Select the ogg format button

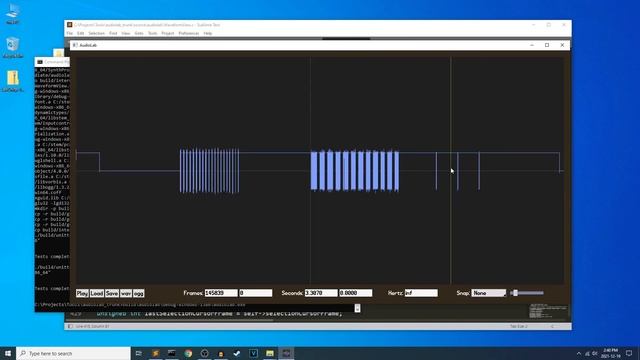(x=139, y=293)
